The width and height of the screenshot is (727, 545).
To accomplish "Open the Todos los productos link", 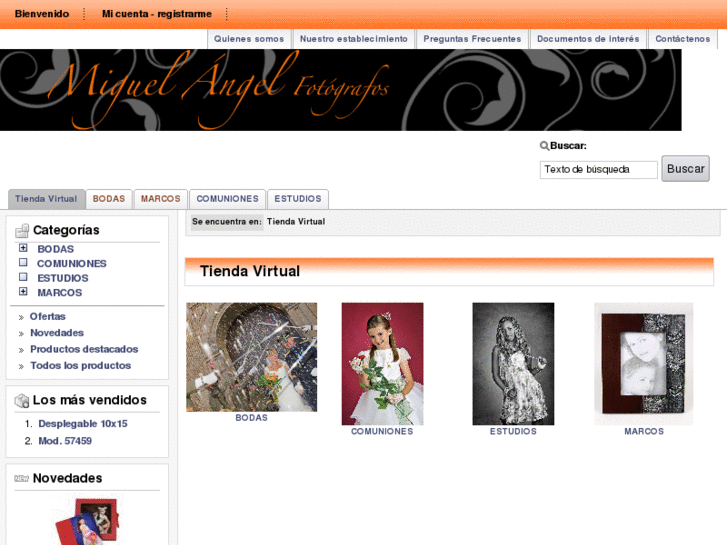I will tap(81, 365).
